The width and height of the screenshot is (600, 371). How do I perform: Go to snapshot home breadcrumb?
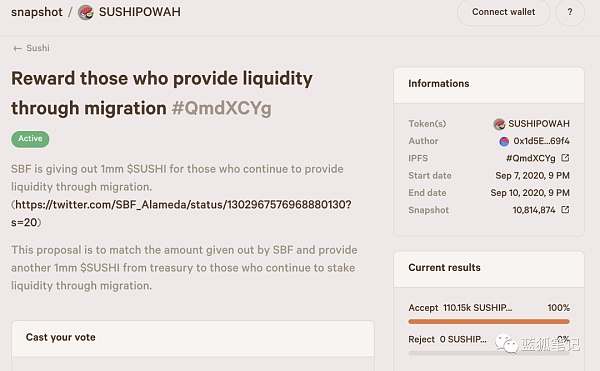(37, 12)
